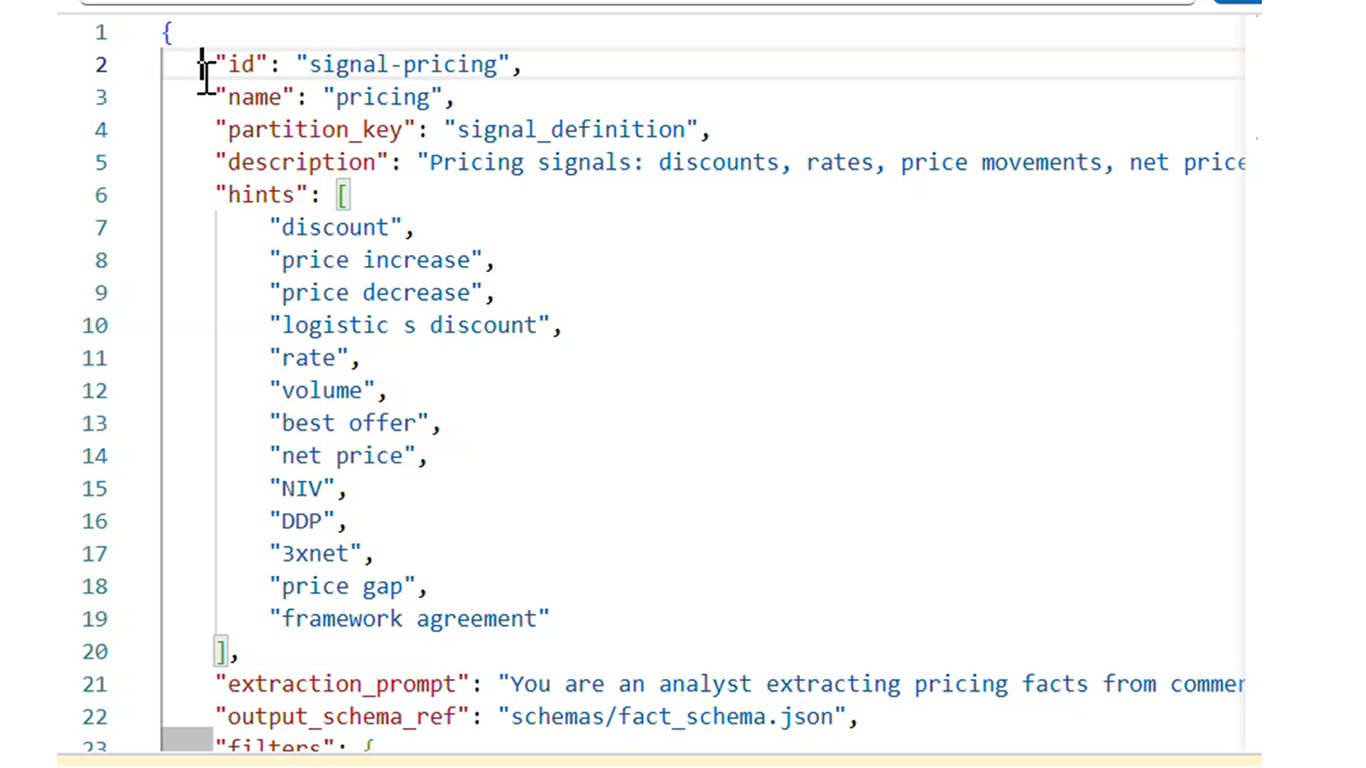Click the "price decrease" hint

tap(375, 293)
